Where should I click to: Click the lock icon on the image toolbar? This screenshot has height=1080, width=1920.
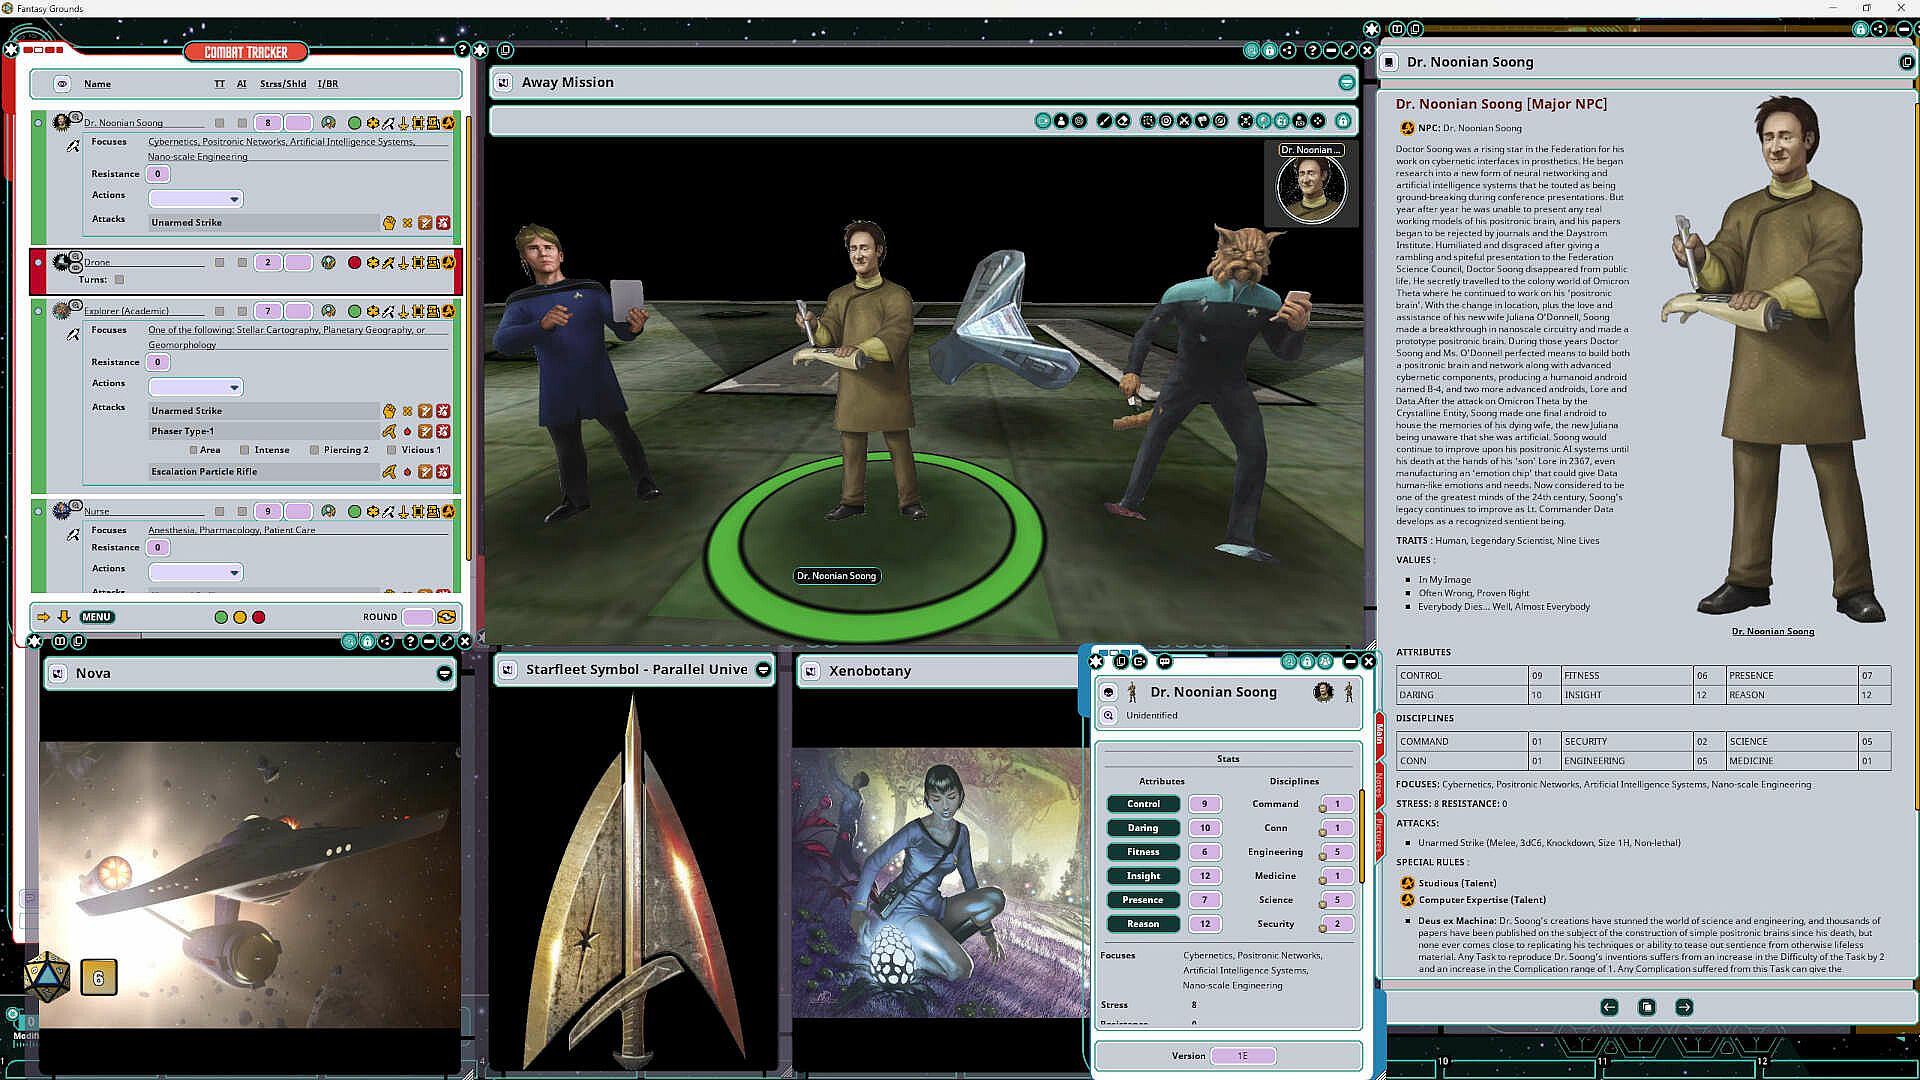pos(1343,121)
